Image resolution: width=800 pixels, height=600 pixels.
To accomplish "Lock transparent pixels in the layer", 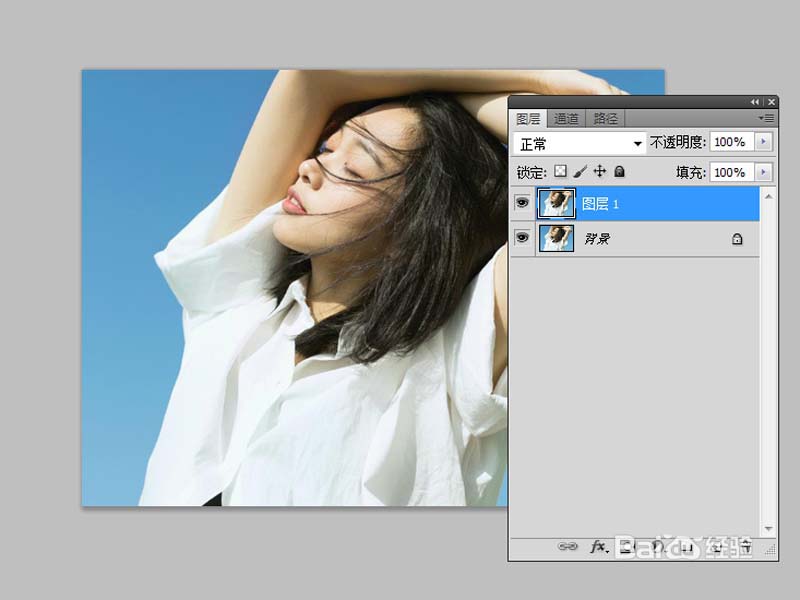I will pyautogui.click(x=561, y=172).
